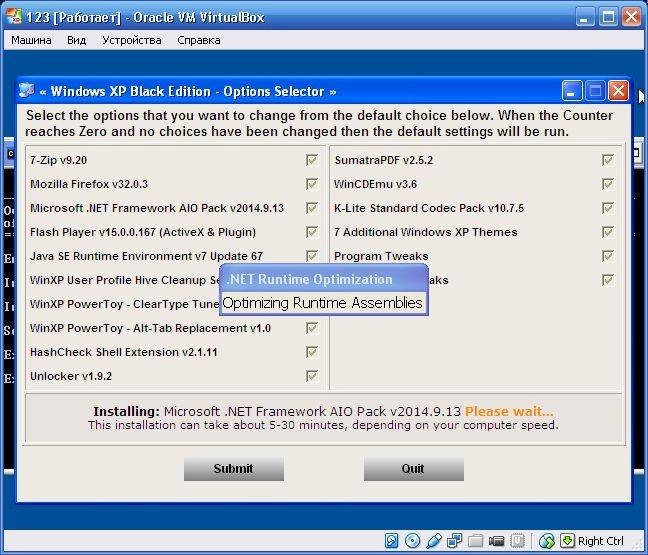Image resolution: width=648 pixels, height=555 pixels.
Task: Click the green keyboard capture arrow icon
Action: pyautogui.click(x=567, y=540)
